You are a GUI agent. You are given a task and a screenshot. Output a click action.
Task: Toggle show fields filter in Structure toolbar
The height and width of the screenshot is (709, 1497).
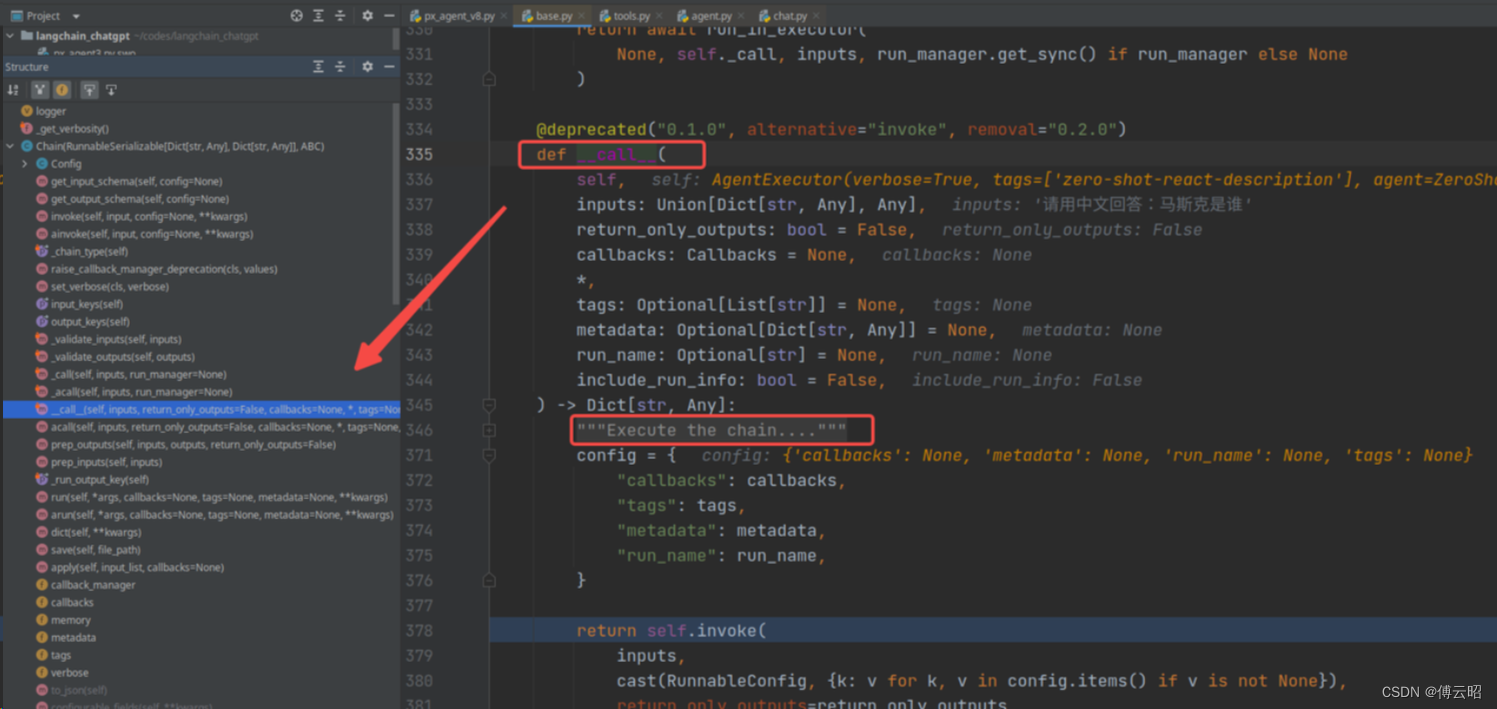61,90
